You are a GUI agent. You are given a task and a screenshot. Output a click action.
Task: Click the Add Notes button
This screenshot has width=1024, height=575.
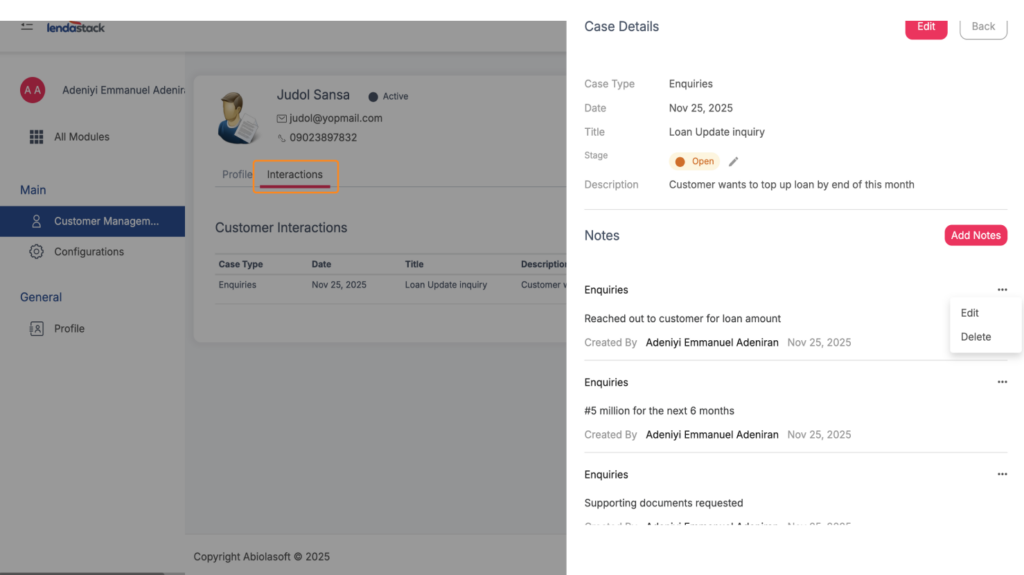tap(975, 235)
